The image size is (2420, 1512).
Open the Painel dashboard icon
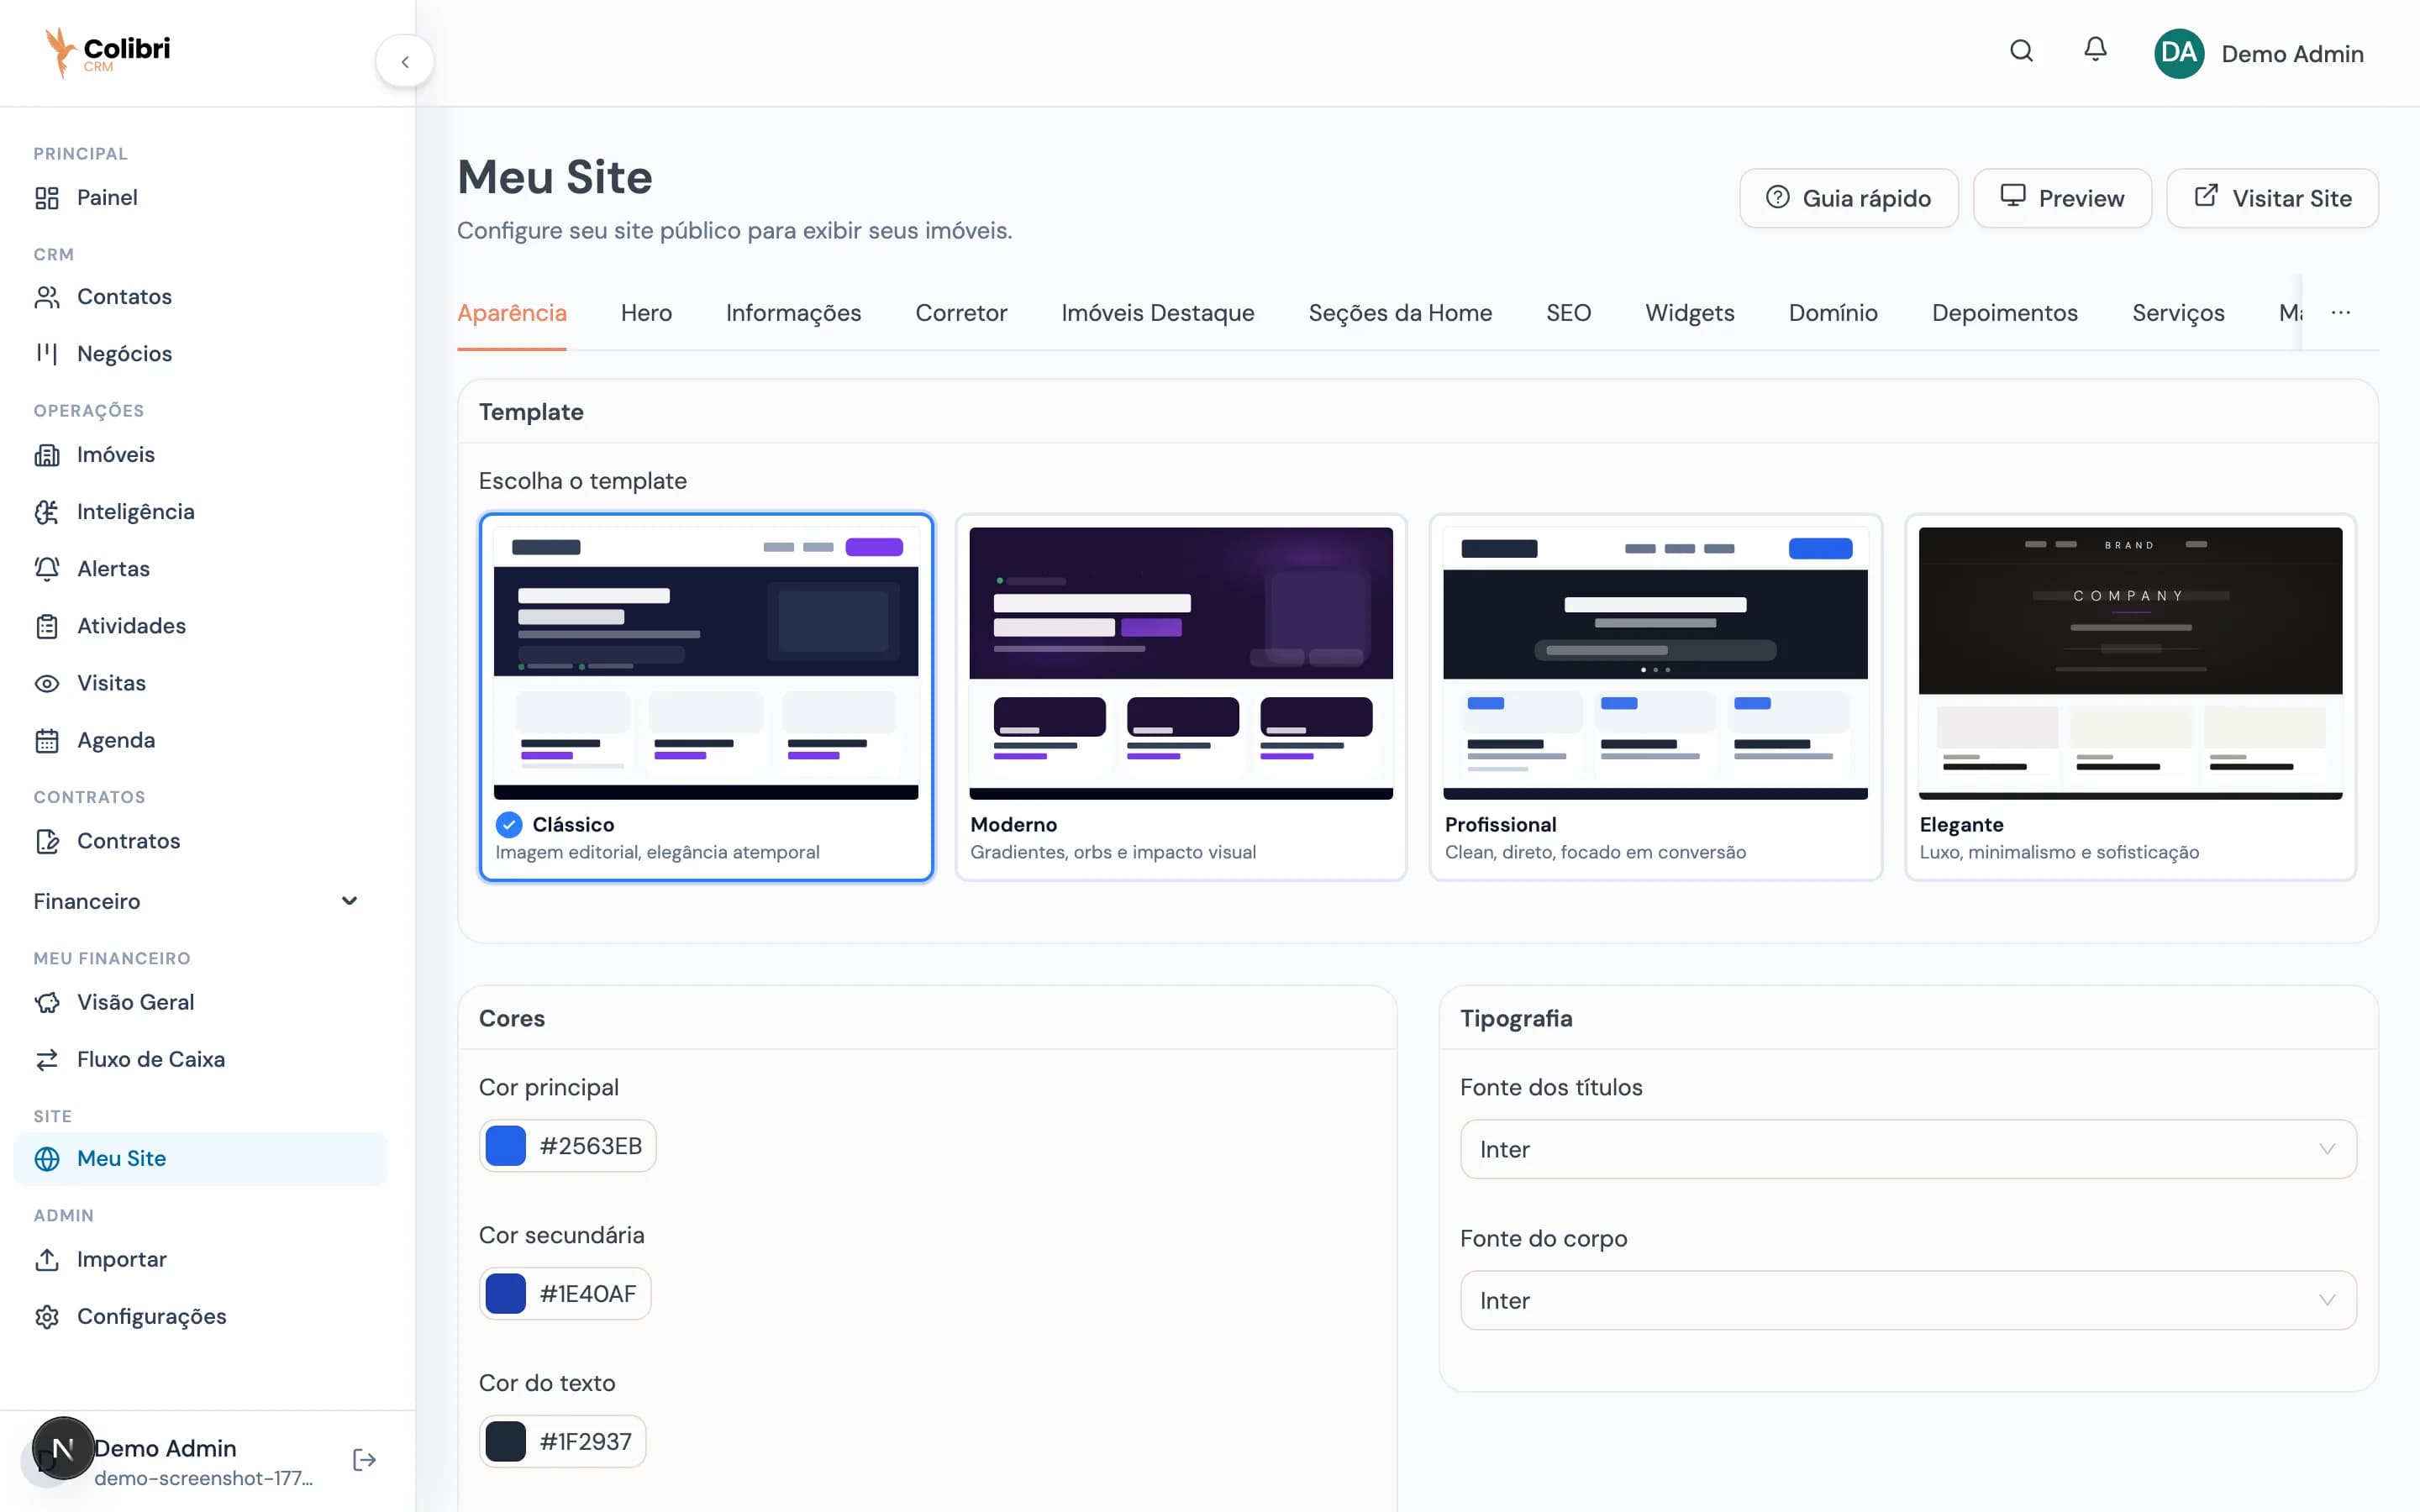pyautogui.click(x=48, y=197)
